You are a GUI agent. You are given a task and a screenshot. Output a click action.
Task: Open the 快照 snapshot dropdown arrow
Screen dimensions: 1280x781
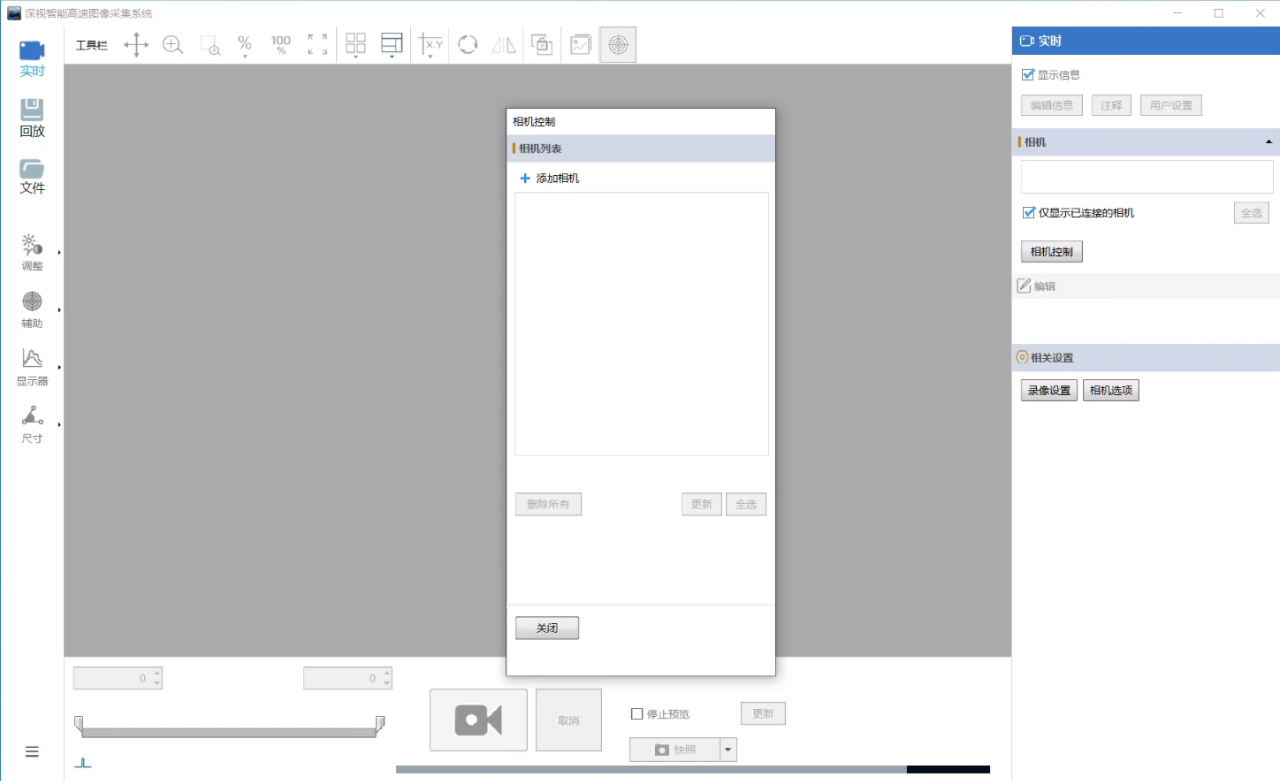(728, 750)
